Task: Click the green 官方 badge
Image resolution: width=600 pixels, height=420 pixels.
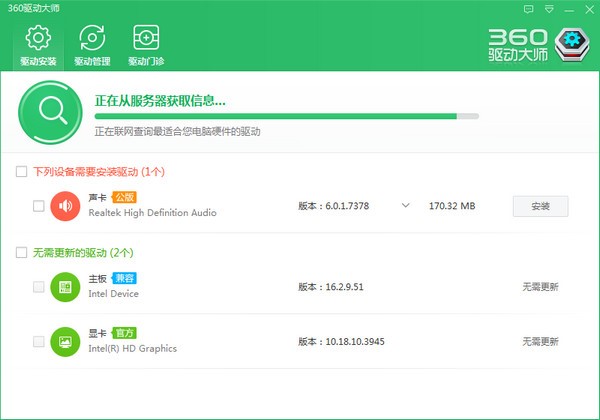Action: (x=124, y=333)
